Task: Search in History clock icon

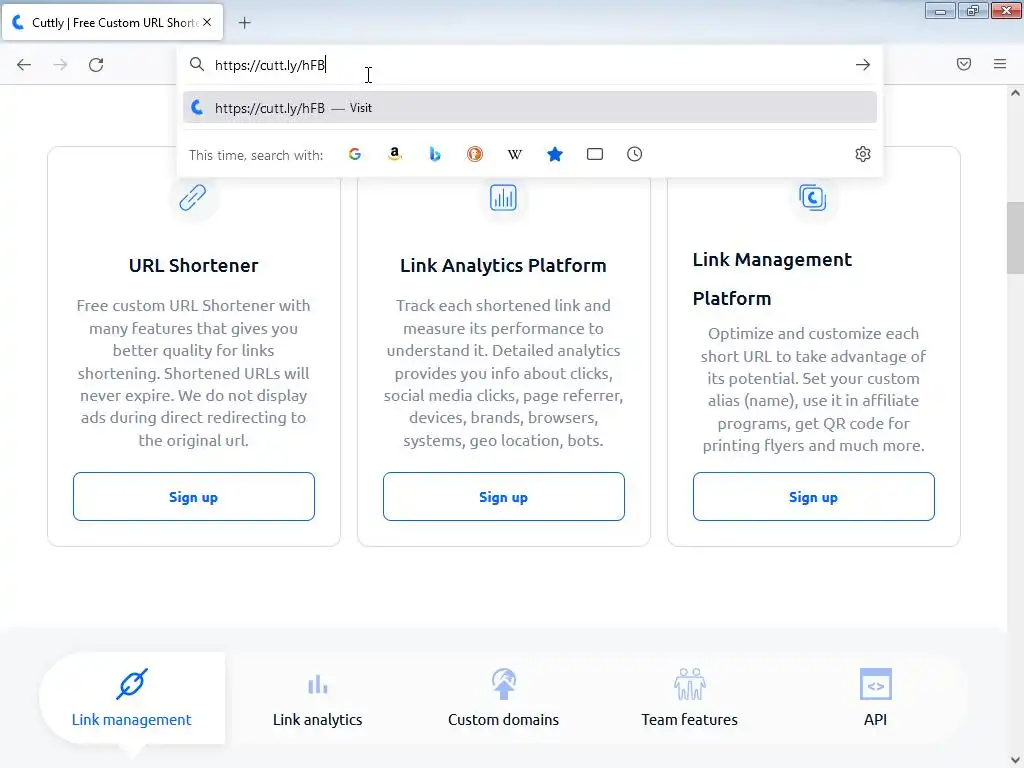Action: [x=634, y=154]
